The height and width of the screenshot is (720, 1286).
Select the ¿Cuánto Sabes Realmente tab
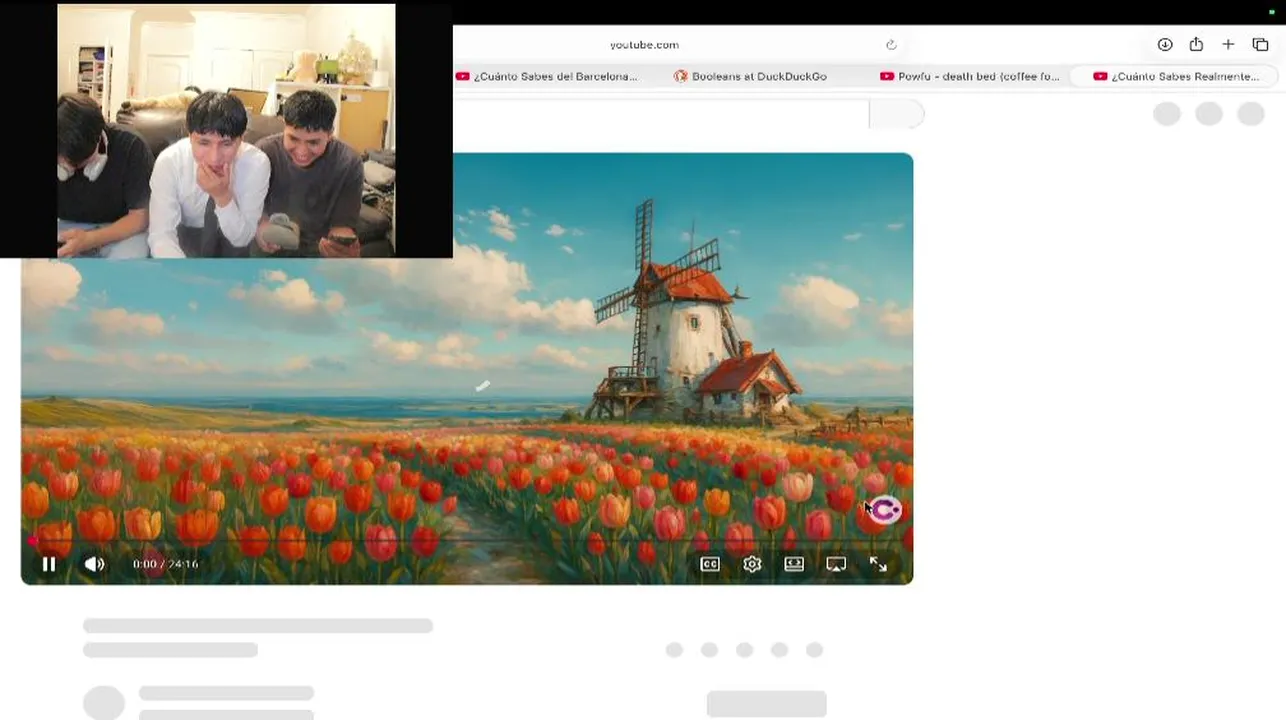[x=1176, y=76]
